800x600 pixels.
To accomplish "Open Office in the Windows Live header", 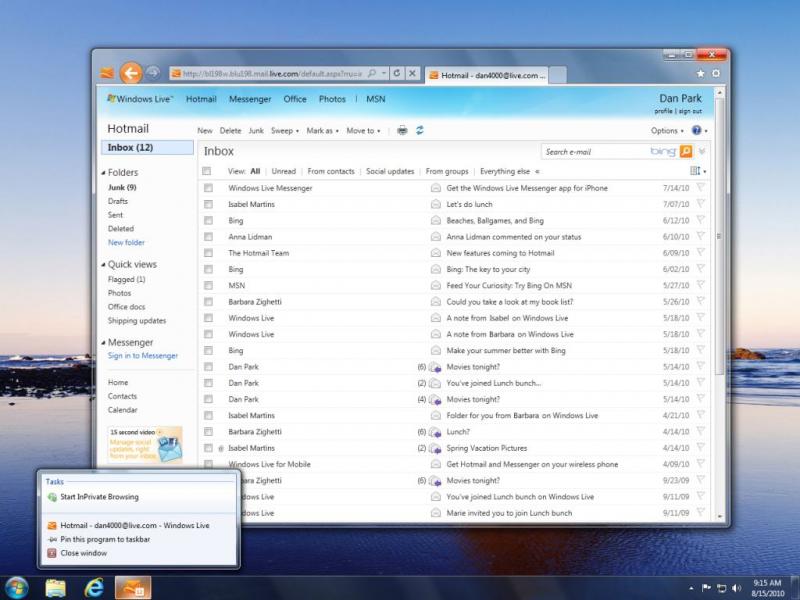I will pos(295,99).
